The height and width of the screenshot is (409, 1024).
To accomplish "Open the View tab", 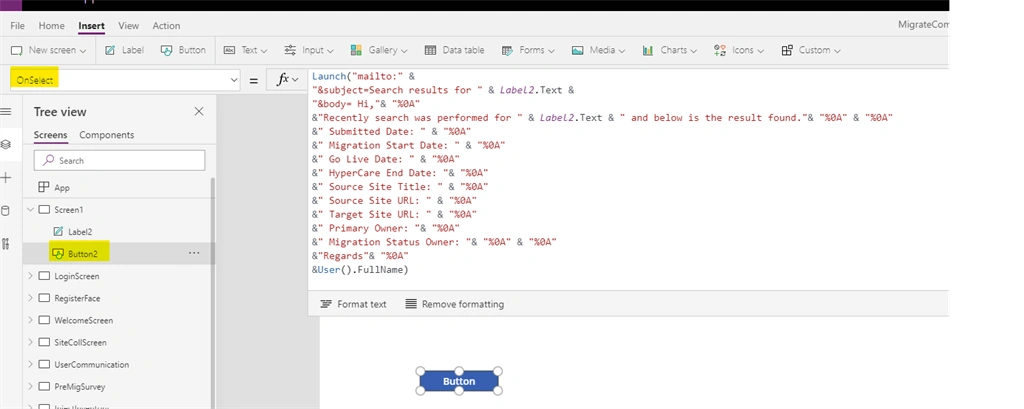I will [x=129, y=25].
